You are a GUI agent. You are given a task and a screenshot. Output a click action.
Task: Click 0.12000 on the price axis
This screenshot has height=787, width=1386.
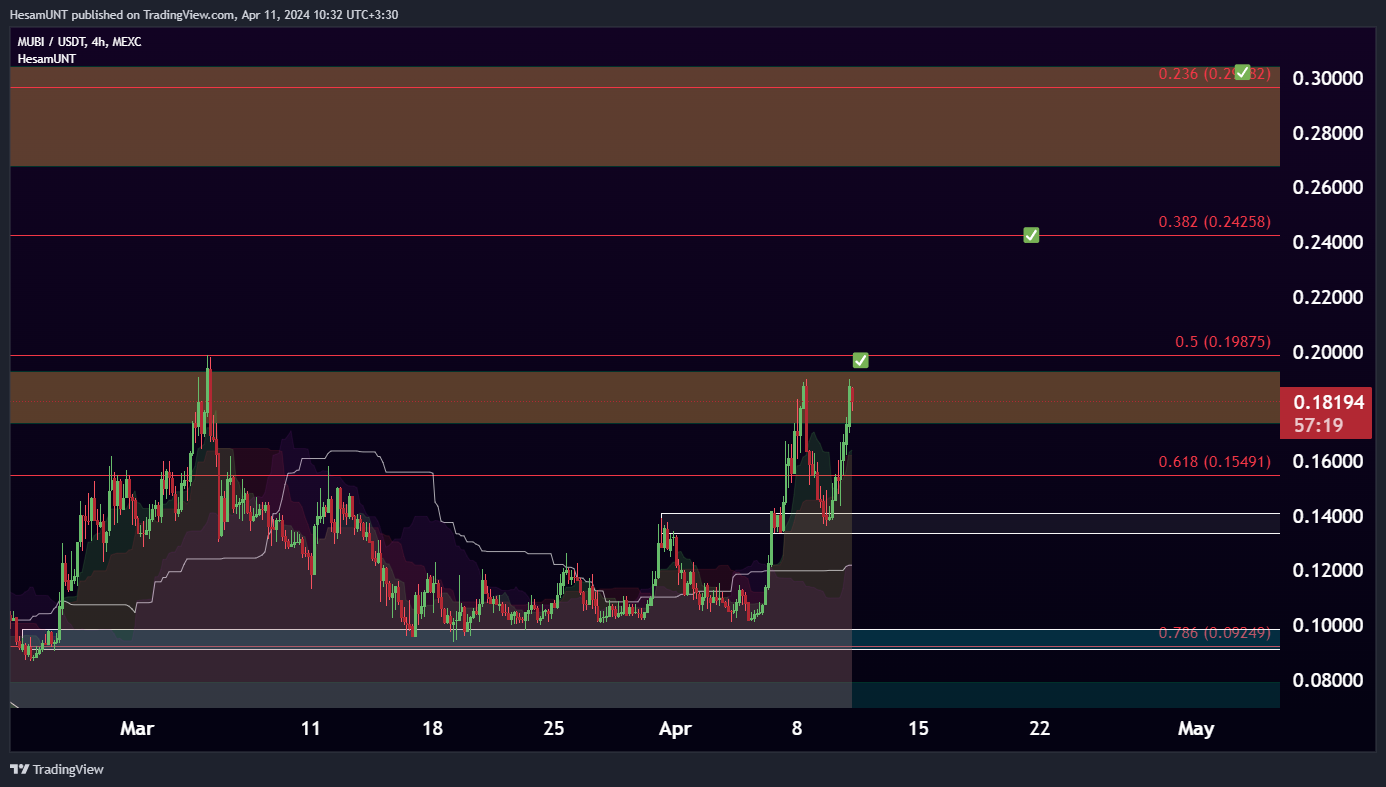(x=1328, y=570)
